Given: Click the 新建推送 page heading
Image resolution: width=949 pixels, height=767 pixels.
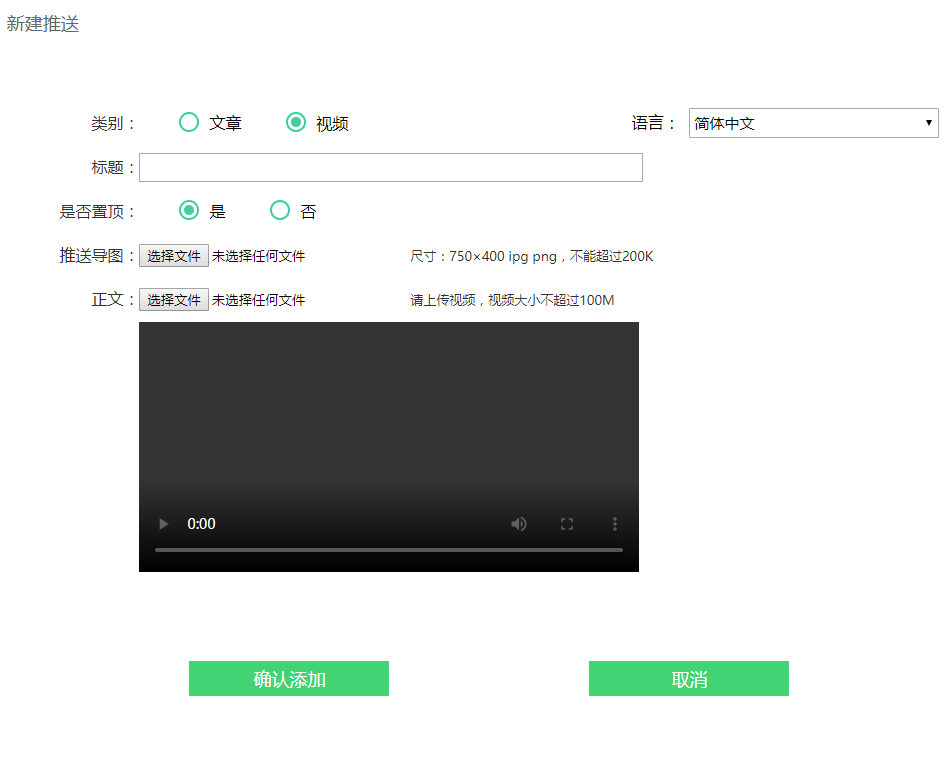Looking at the screenshot, I should pos(43,24).
